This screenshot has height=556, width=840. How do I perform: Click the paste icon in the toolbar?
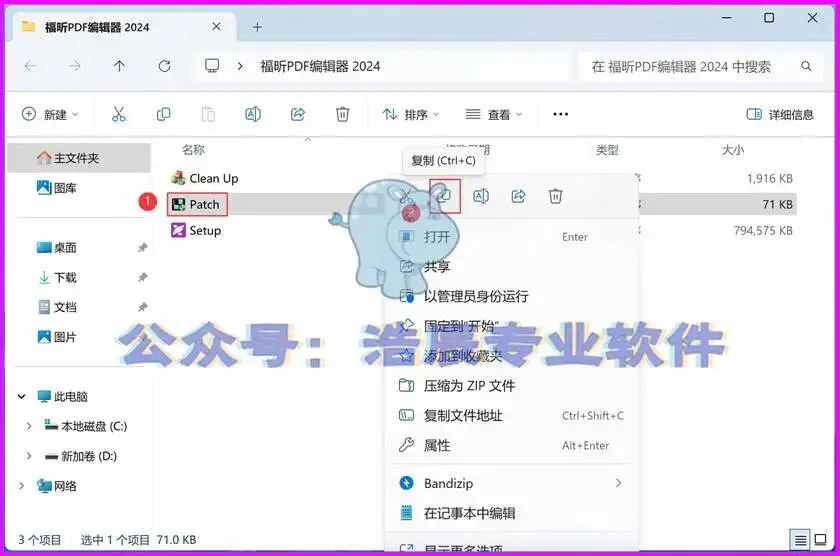click(x=208, y=114)
